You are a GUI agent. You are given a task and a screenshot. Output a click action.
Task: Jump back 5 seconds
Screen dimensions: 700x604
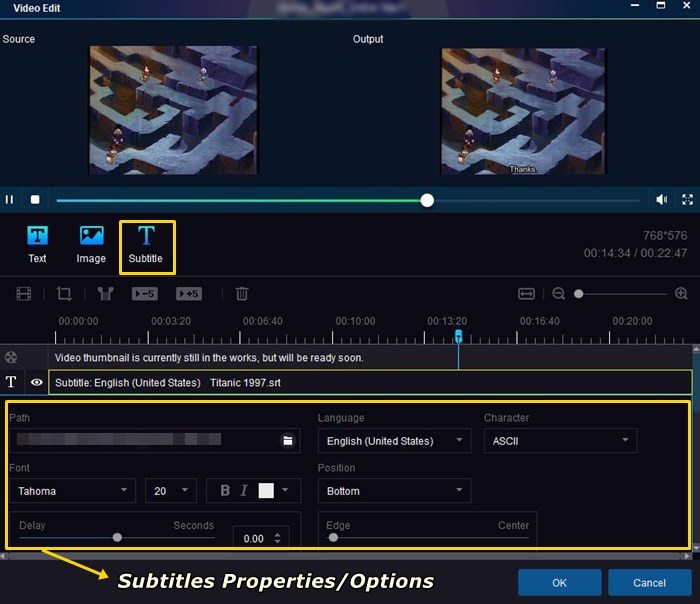coord(145,294)
